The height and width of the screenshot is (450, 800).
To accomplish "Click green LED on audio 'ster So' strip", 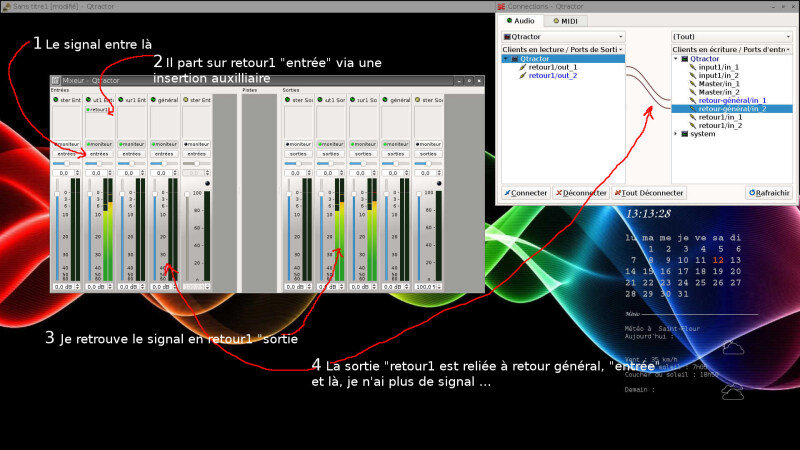I will point(287,100).
